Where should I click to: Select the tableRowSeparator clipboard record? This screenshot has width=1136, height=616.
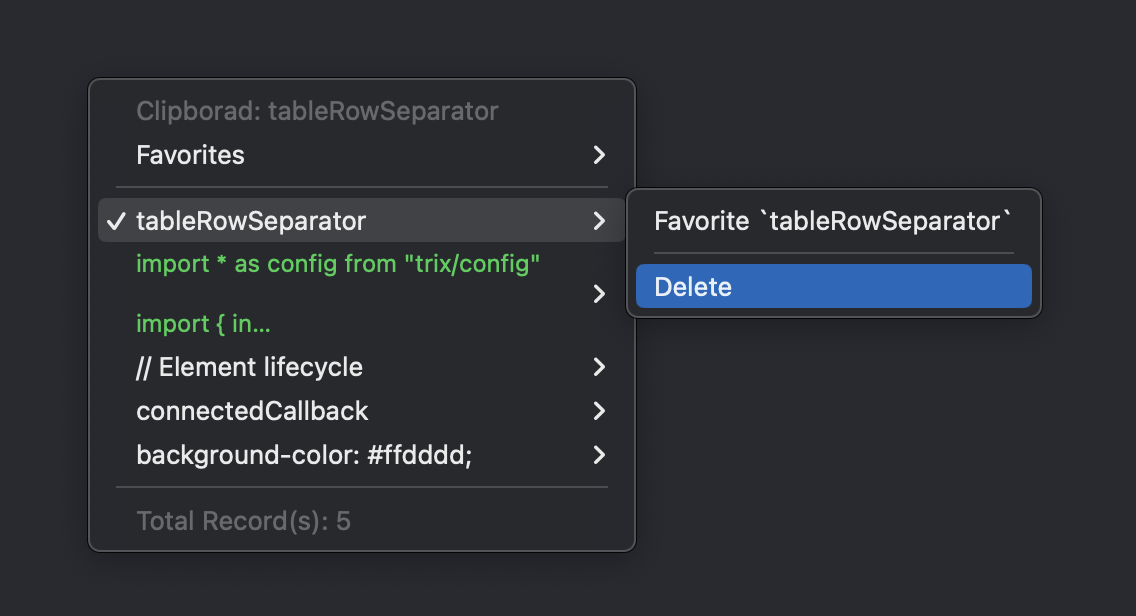[x=251, y=221]
